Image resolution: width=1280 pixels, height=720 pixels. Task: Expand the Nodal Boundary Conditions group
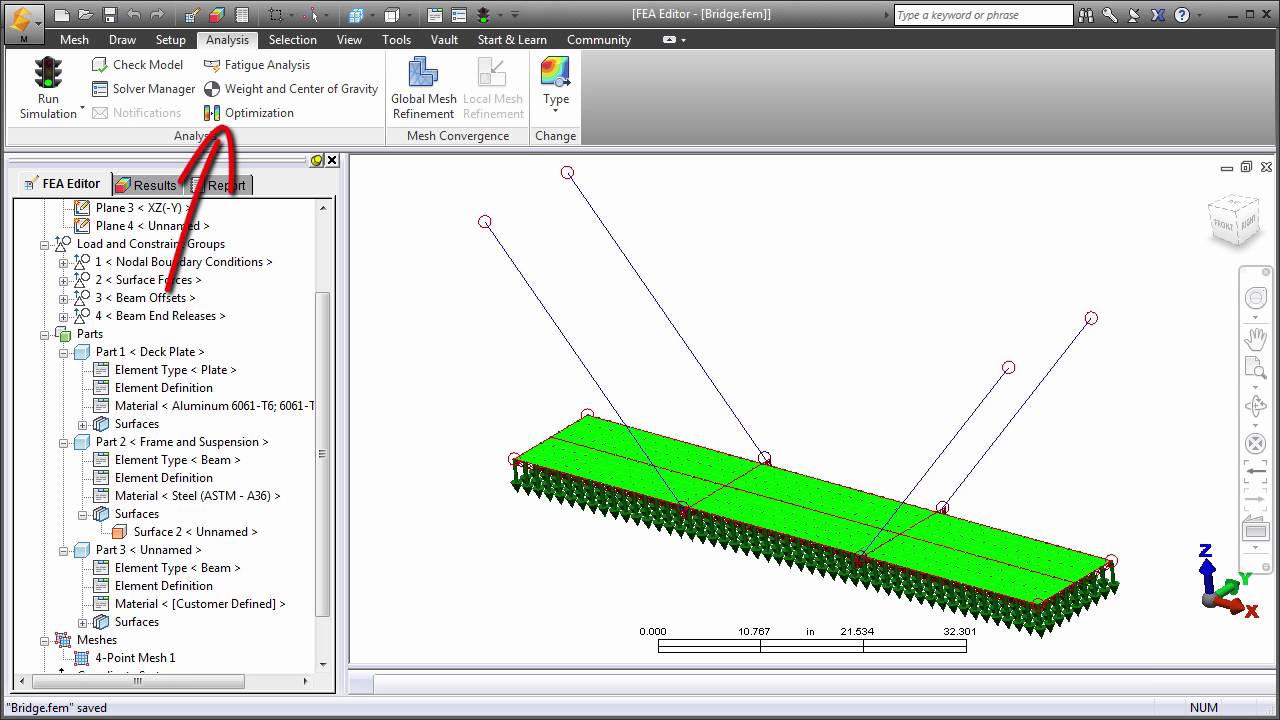[x=64, y=262]
